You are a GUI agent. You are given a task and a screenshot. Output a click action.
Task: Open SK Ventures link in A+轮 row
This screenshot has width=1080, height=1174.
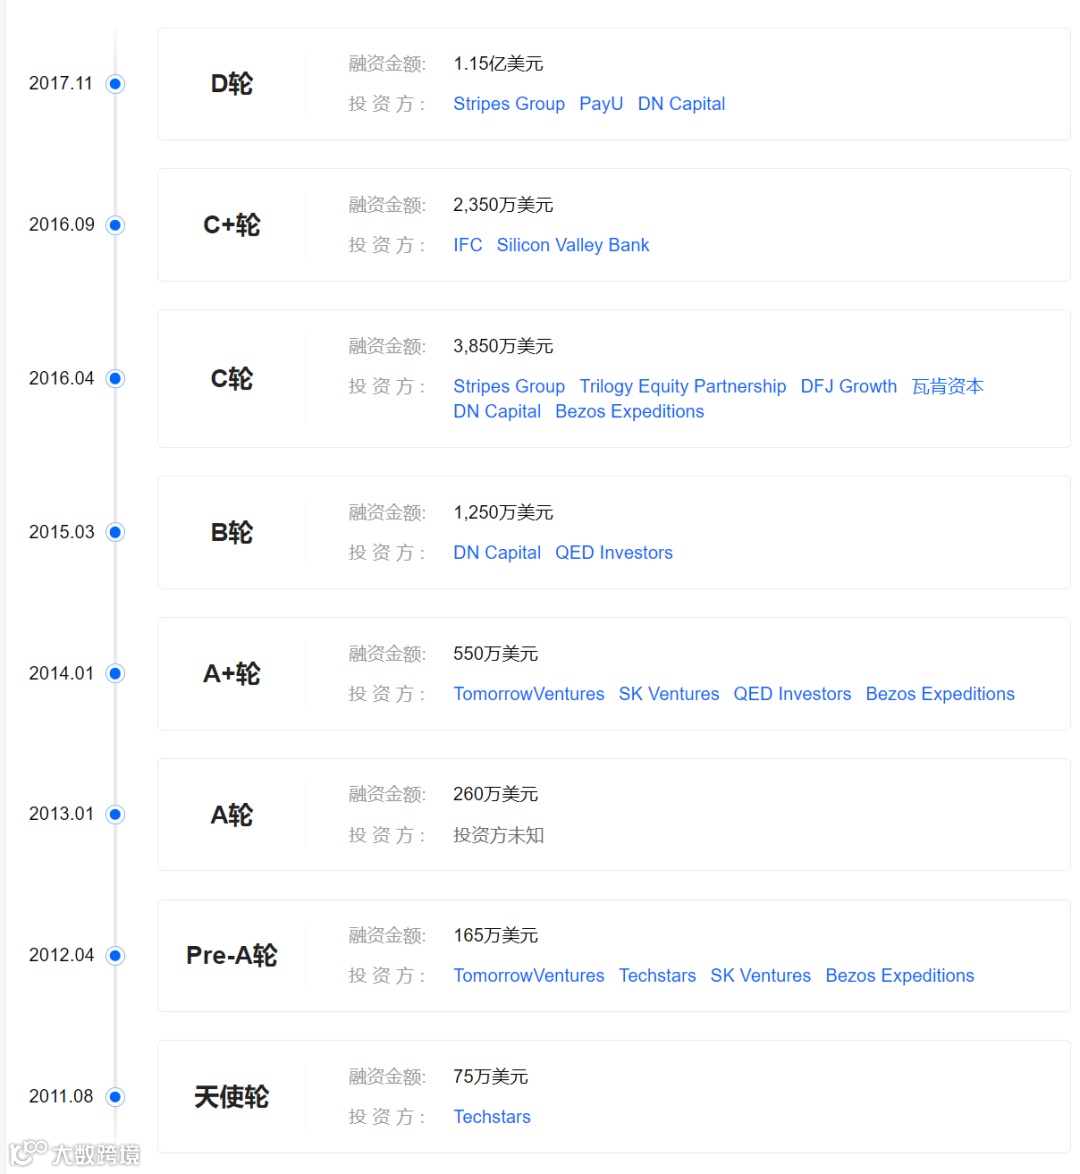tap(668, 694)
